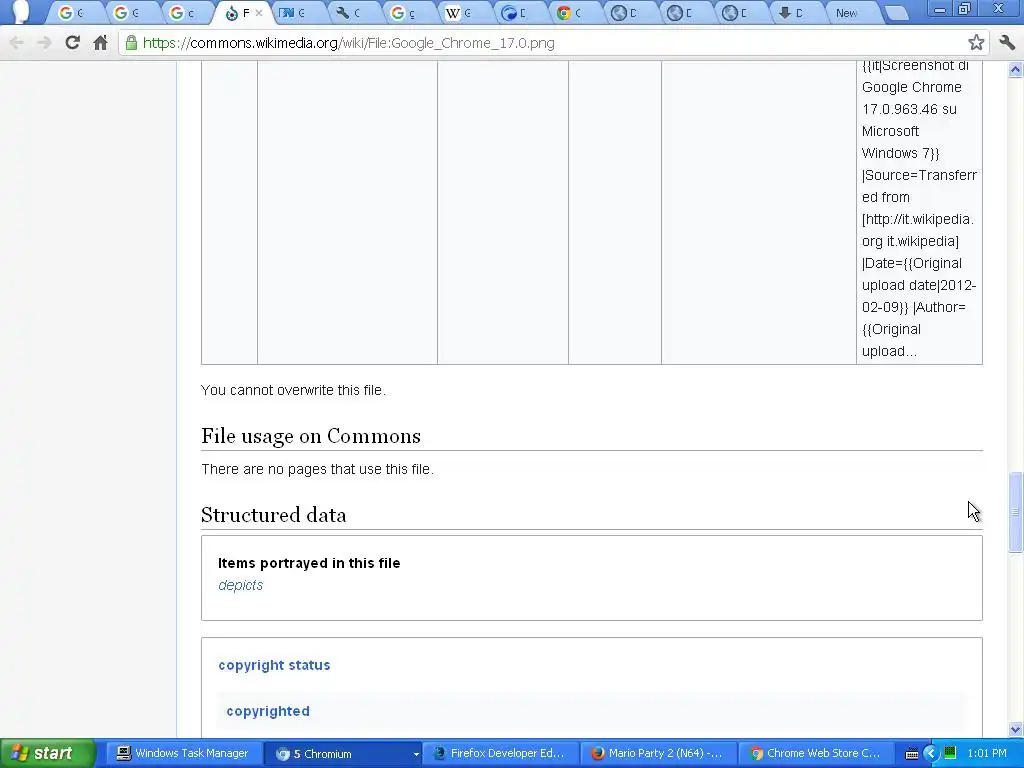The width and height of the screenshot is (1024, 768).
Task: Click the user avatar icon in title bar
Action: click(x=20, y=11)
